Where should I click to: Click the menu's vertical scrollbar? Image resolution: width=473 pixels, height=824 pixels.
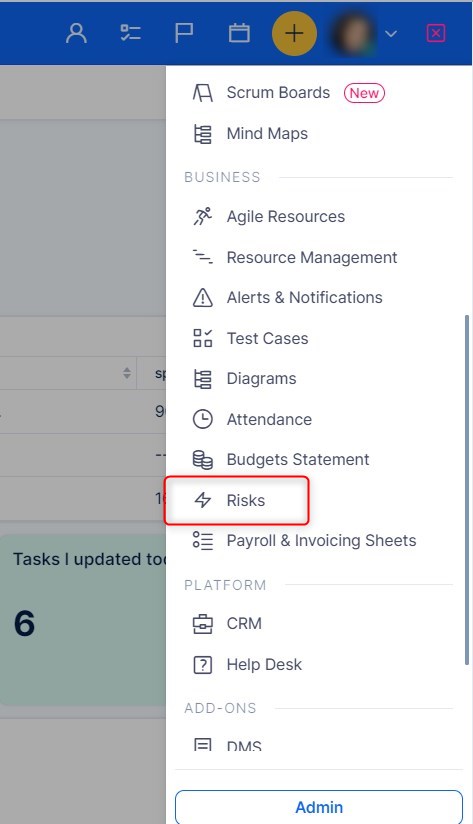(x=466, y=490)
